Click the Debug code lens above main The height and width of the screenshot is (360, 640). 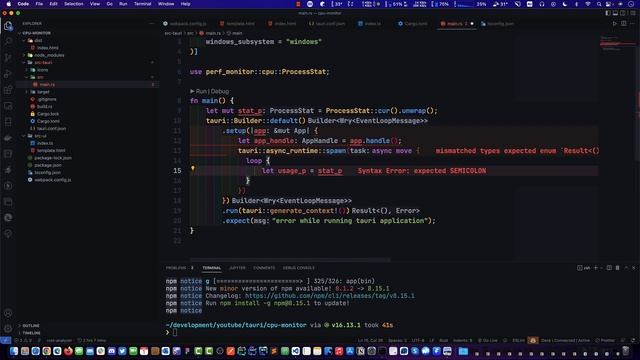(x=220, y=91)
